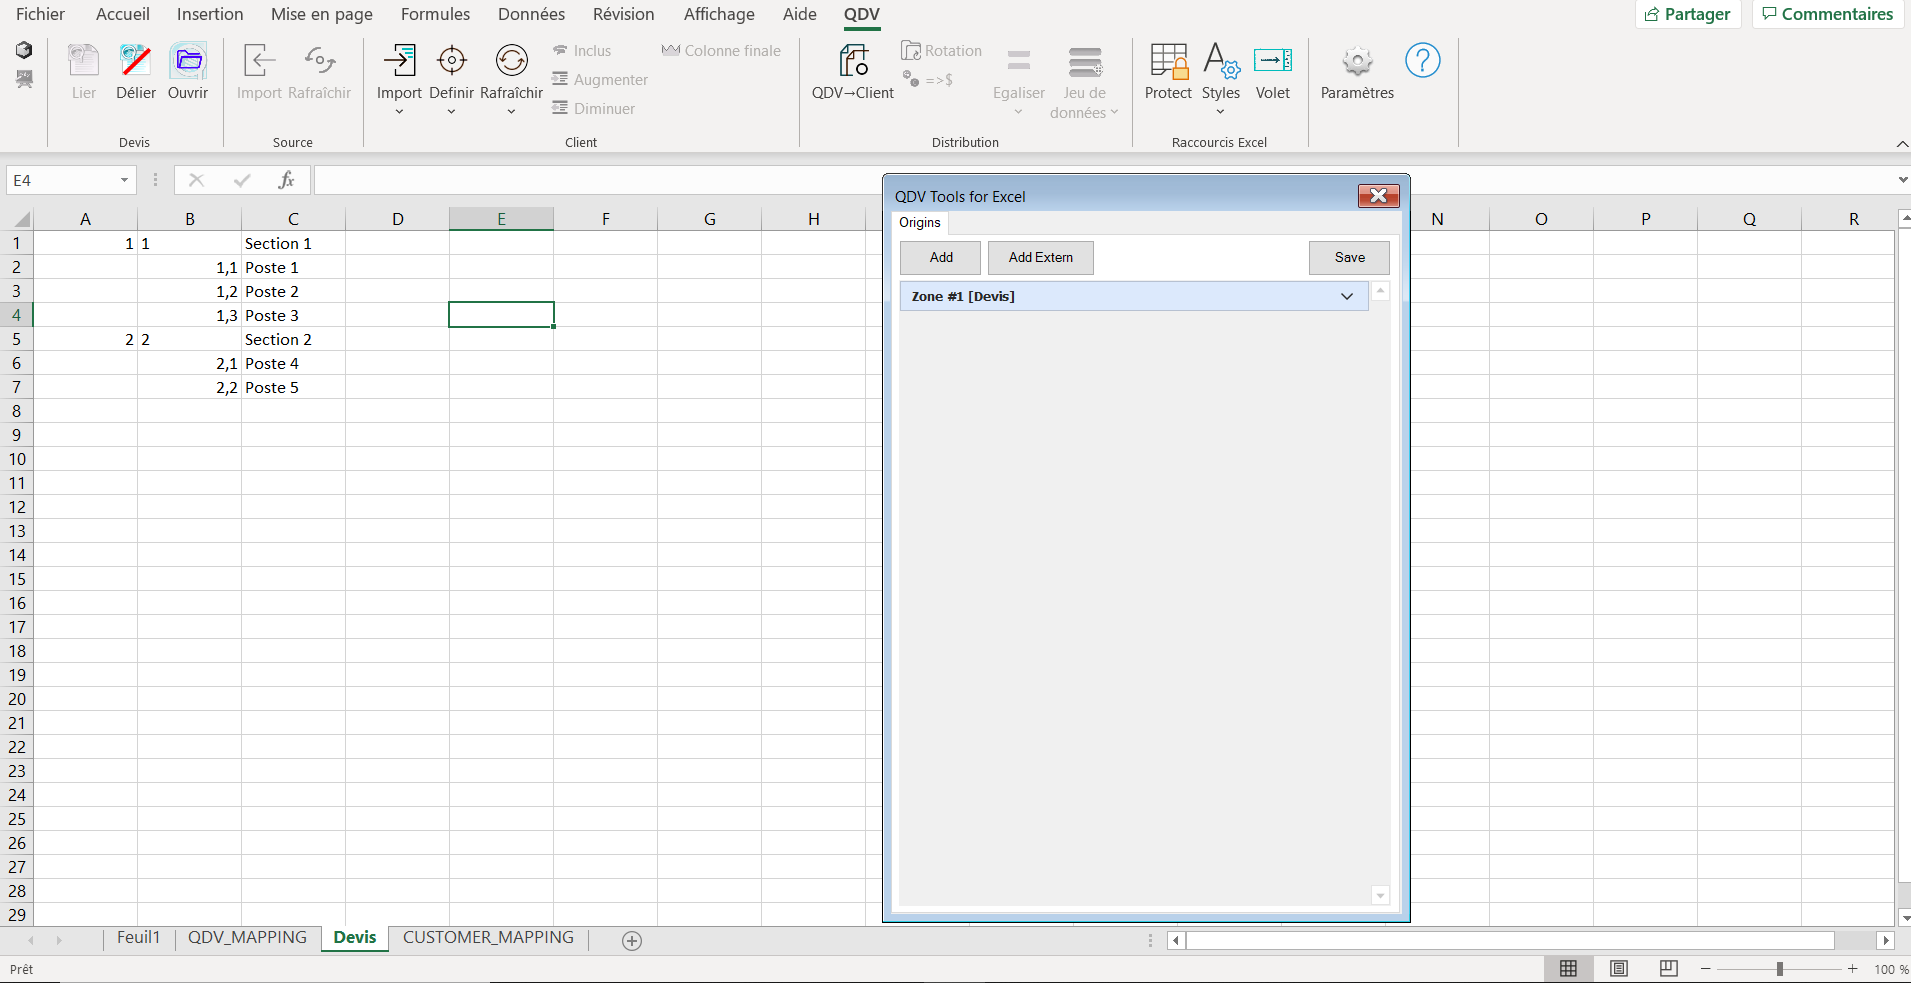Click the Augmenter command
The image size is (1911, 983).
tap(600, 80)
